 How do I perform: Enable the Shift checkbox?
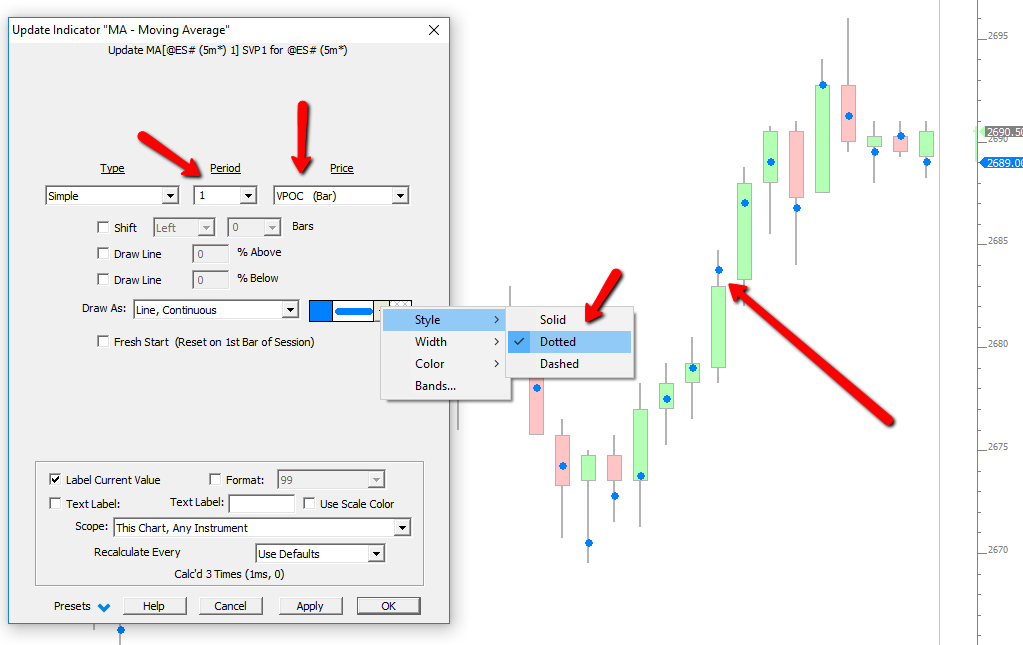[103, 227]
